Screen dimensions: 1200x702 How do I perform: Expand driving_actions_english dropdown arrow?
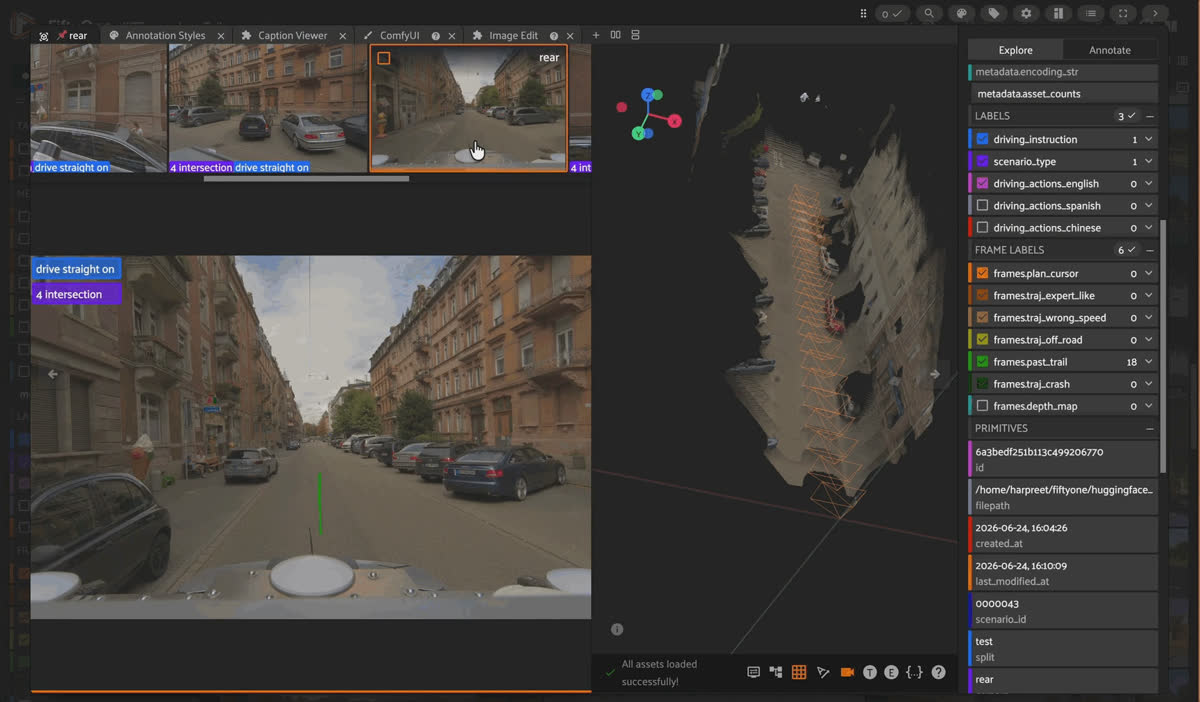pos(1149,183)
